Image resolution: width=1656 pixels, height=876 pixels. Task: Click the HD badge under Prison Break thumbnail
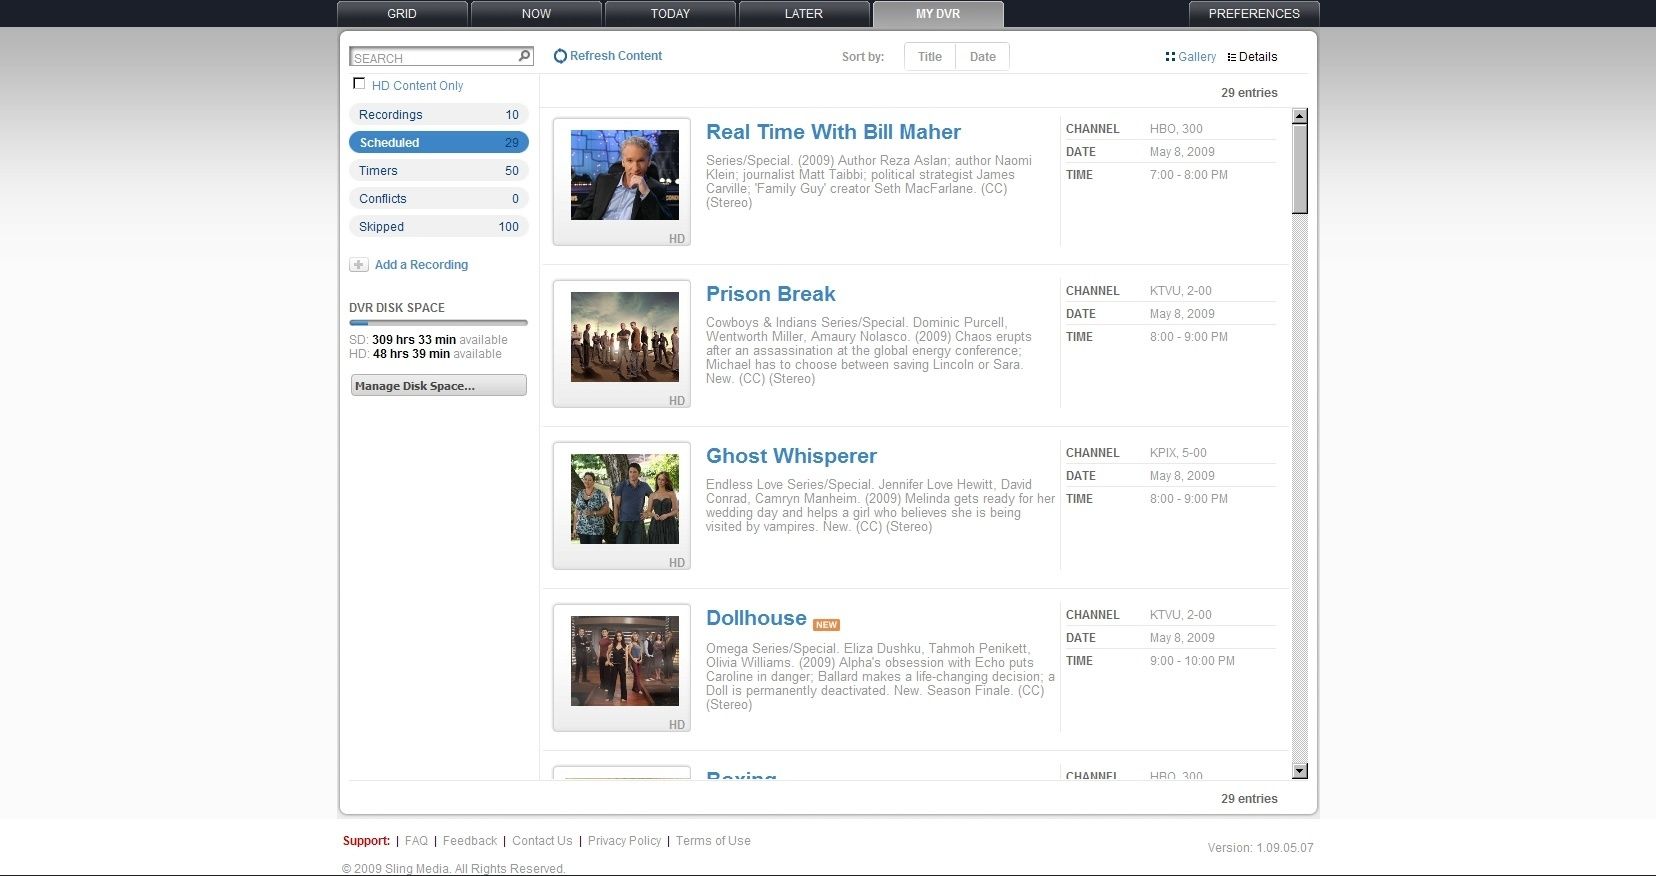coord(677,401)
